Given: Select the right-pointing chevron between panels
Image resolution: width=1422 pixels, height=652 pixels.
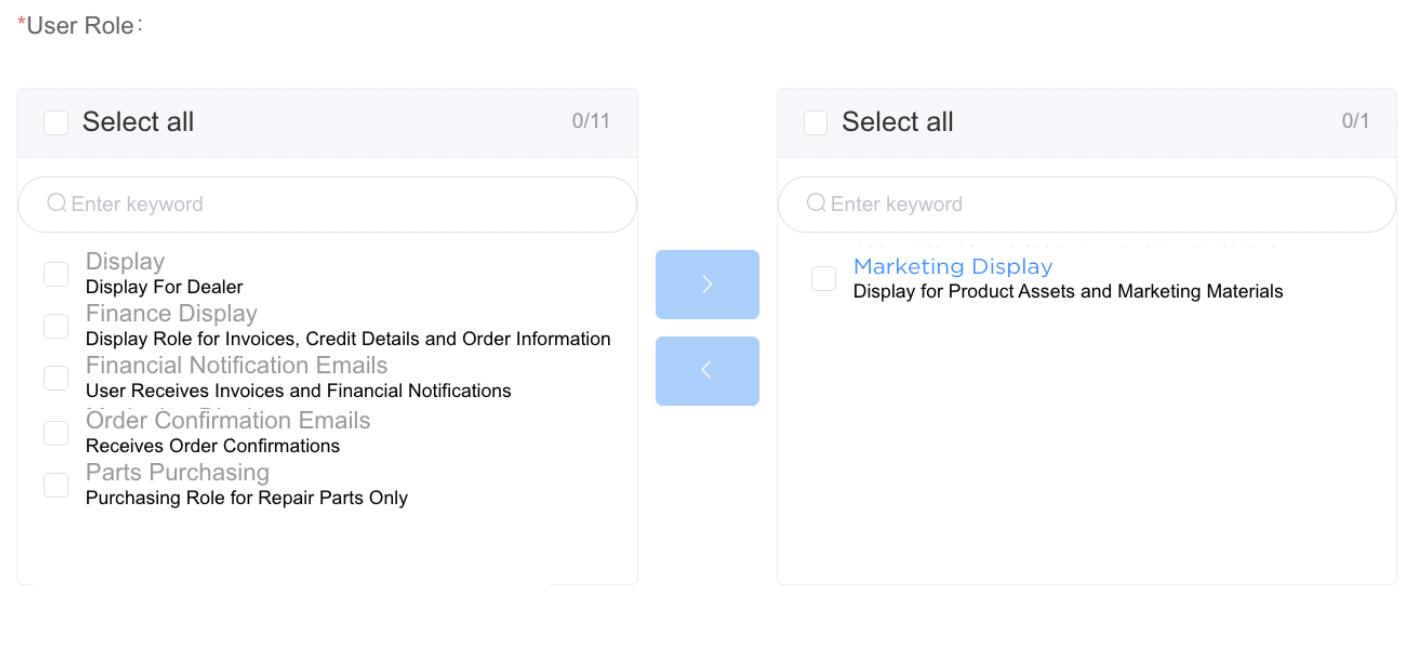Looking at the screenshot, I should coord(707,284).
